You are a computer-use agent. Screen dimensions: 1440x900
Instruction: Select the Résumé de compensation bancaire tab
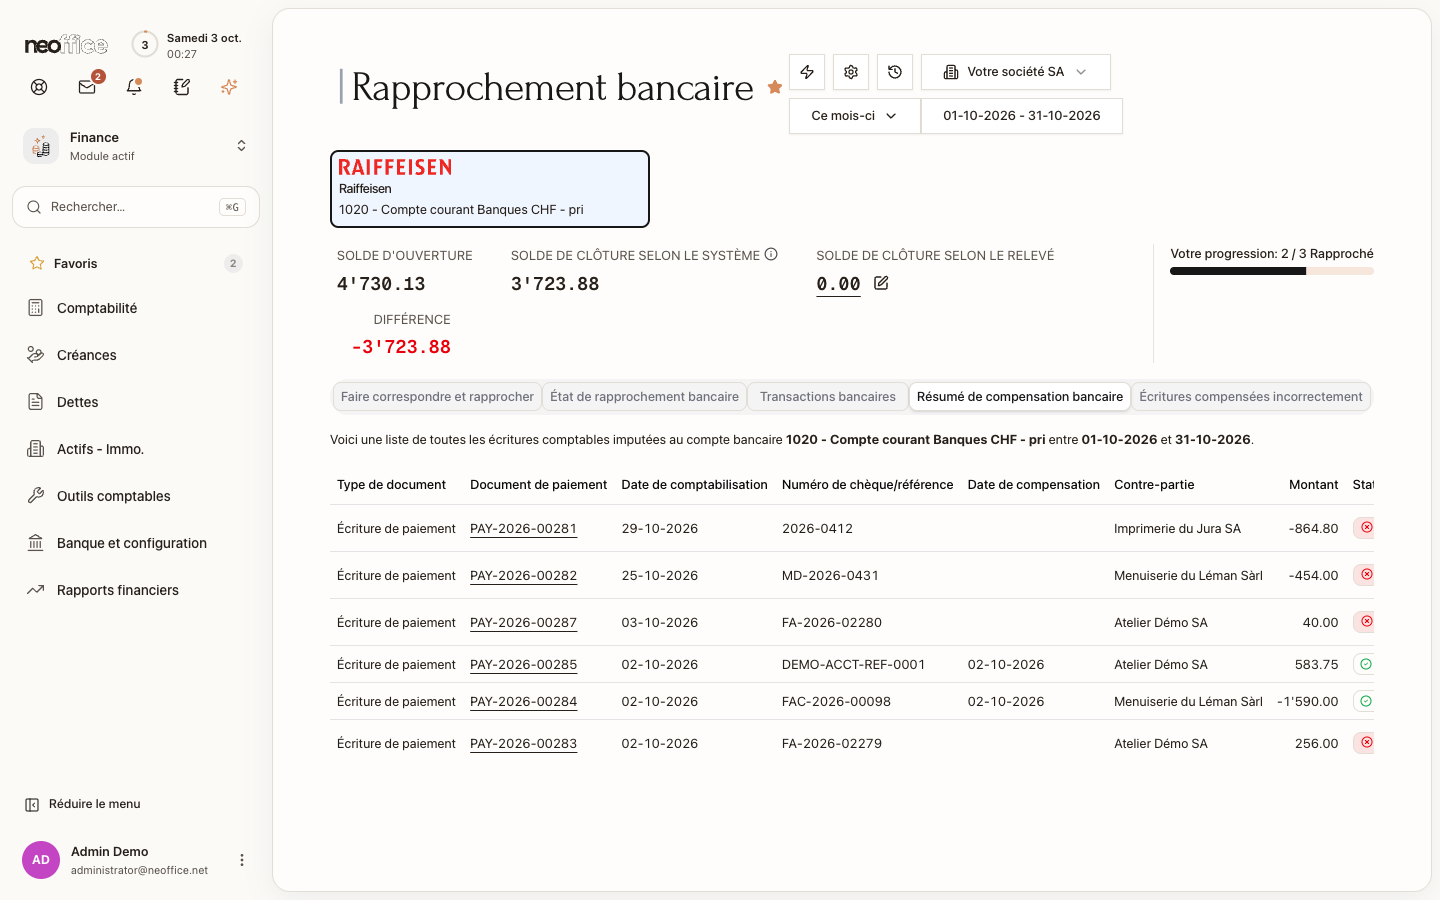tap(1020, 397)
